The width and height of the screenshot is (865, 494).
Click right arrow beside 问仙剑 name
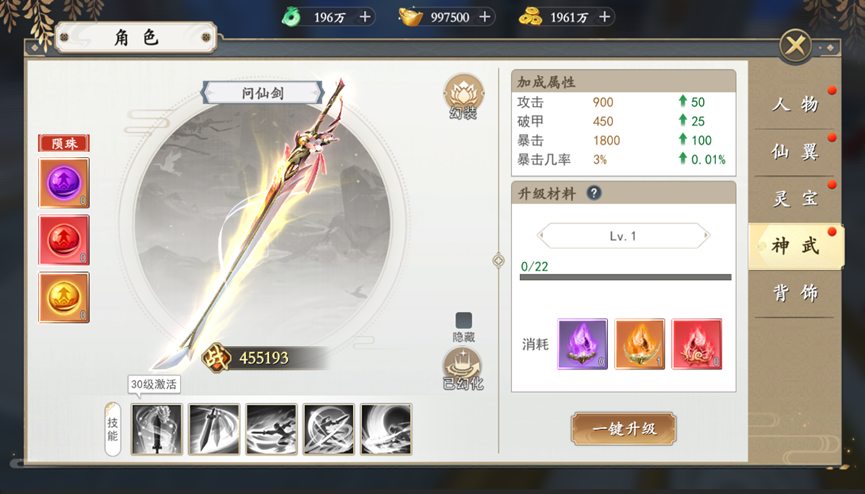(x=318, y=92)
